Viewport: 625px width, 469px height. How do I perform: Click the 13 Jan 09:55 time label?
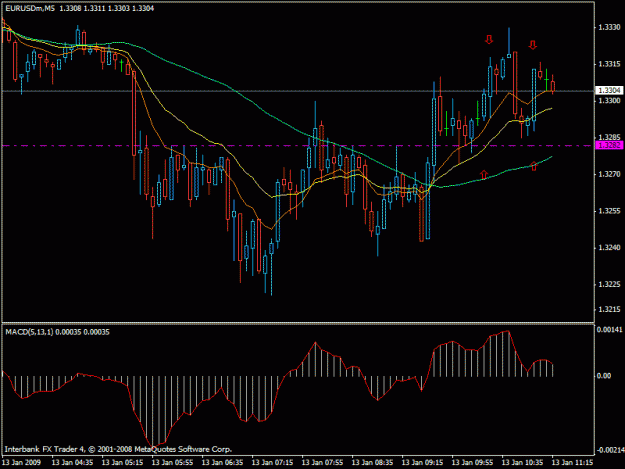[472, 463]
